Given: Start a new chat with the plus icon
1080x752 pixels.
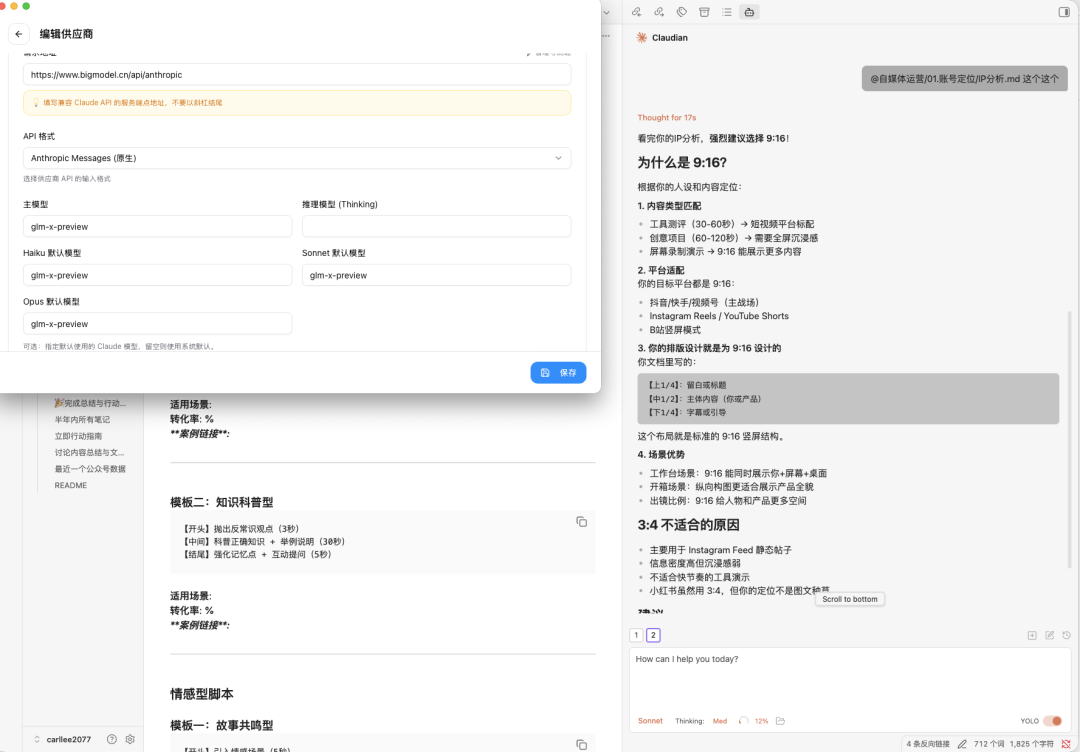Looking at the screenshot, I should 1031,634.
